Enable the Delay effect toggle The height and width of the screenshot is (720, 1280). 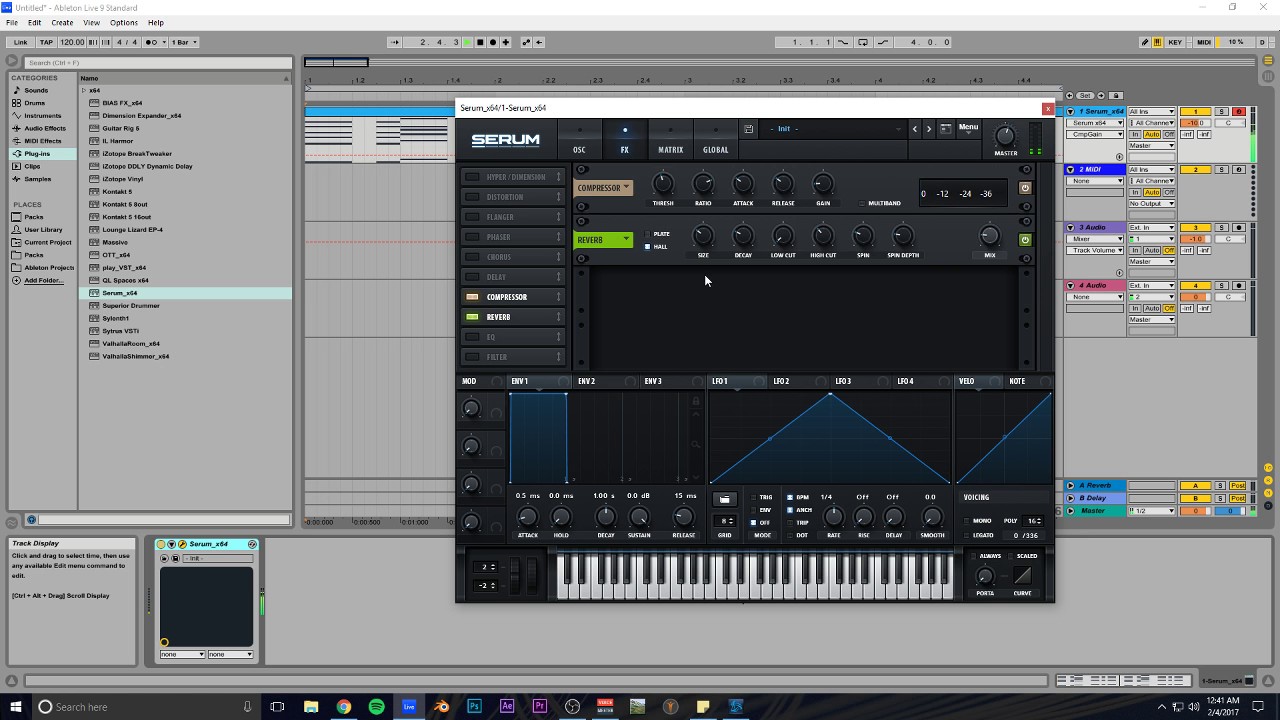click(x=472, y=277)
